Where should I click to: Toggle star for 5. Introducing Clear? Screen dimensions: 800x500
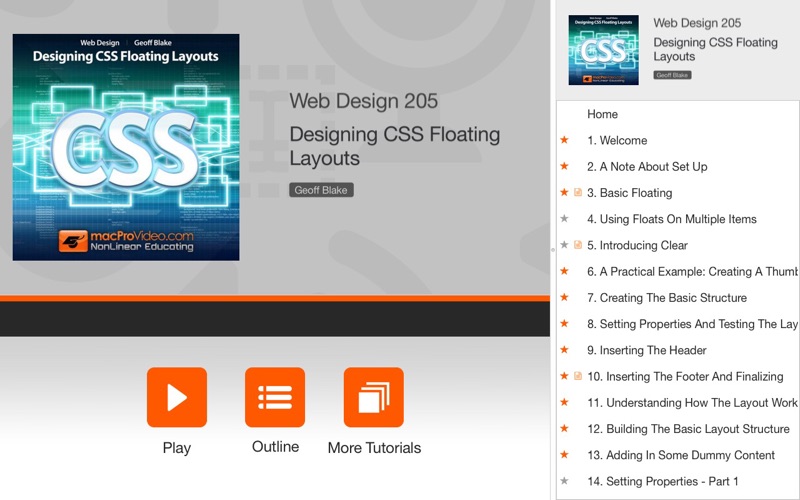point(564,245)
